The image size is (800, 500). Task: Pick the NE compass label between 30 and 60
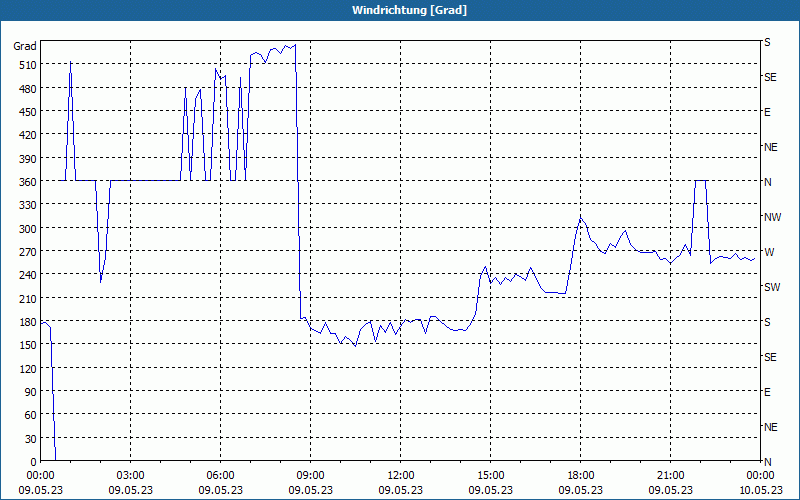coord(770,427)
